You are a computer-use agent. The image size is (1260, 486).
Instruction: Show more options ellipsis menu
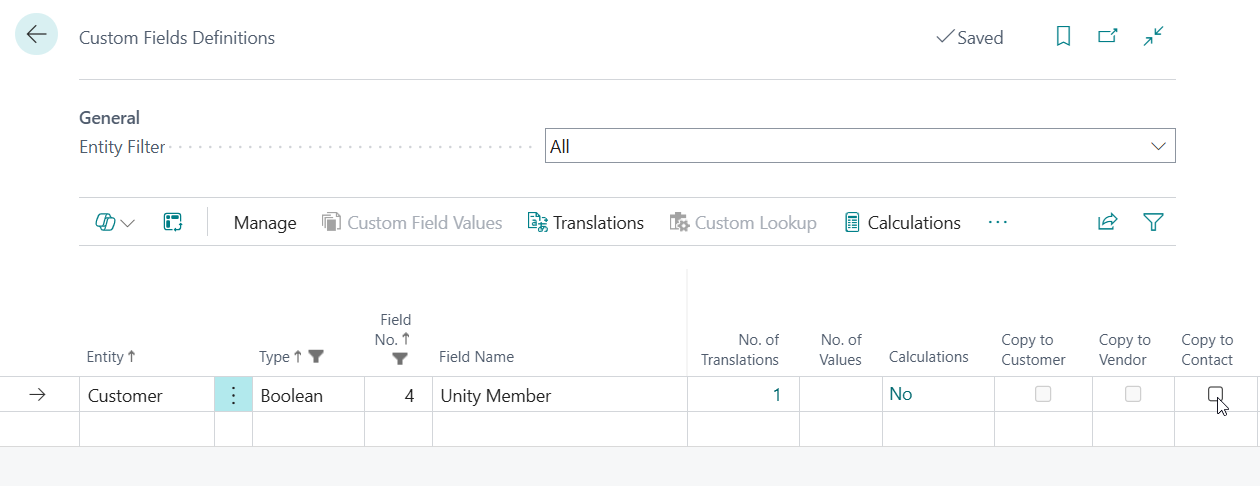click(x=997, y=222)
